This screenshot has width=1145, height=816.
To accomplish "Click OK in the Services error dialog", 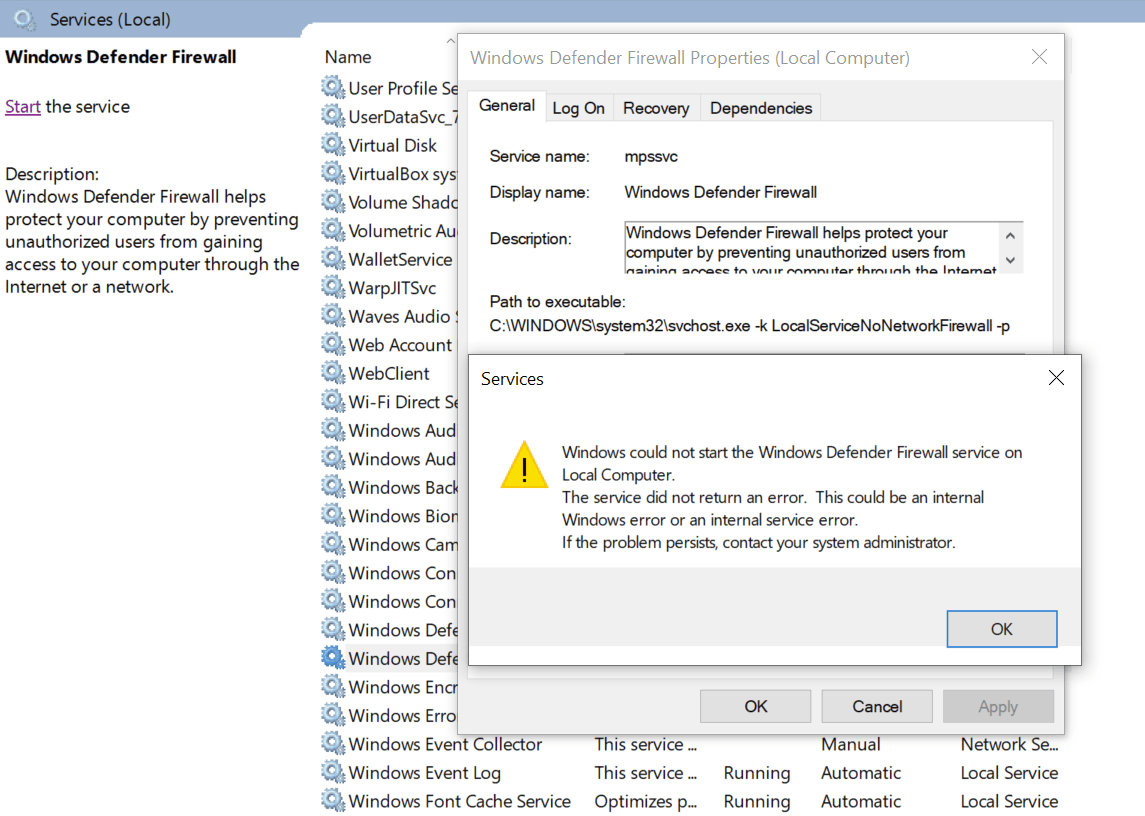I will click(1002, 629).
